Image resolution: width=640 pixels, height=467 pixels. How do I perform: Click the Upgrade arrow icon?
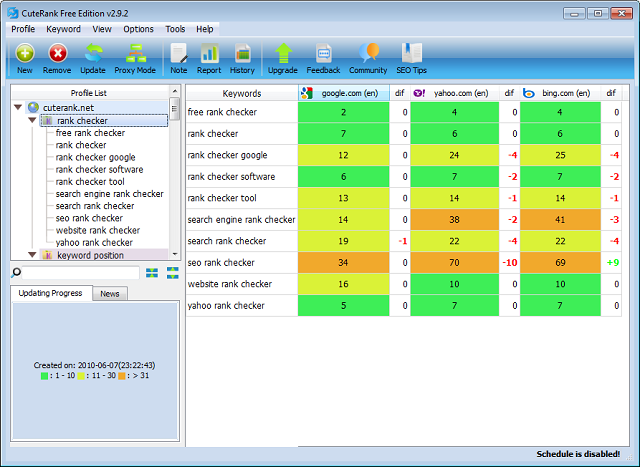tap(283, 53)
